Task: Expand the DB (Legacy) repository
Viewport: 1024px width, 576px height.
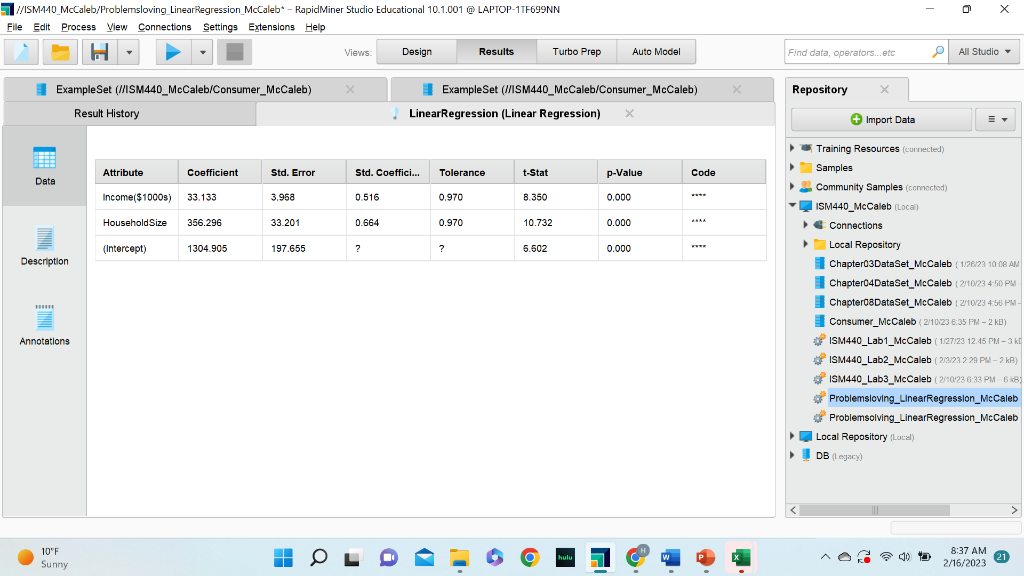Action: coord(792,455)
